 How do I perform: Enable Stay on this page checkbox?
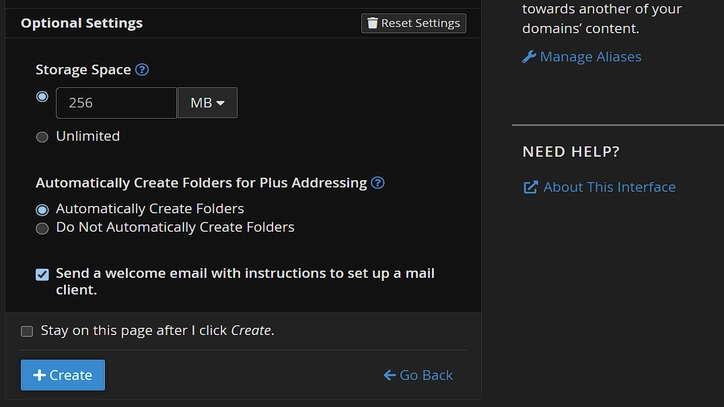pyautogui.click(x=27, y=331)
